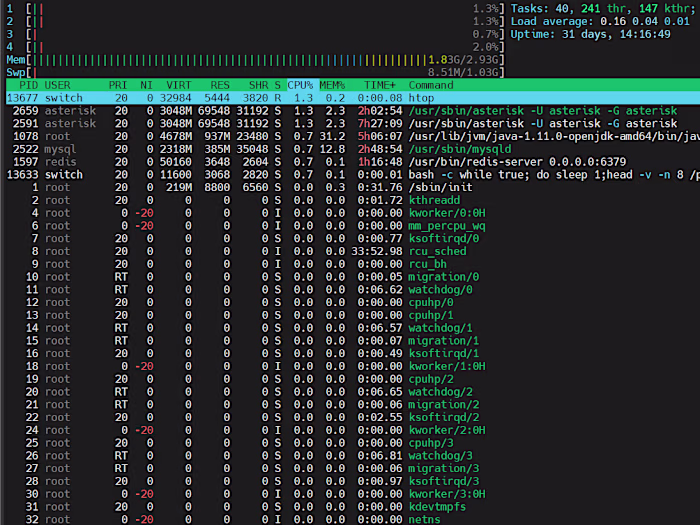Sort by USER column header

[x=58, y=85]
